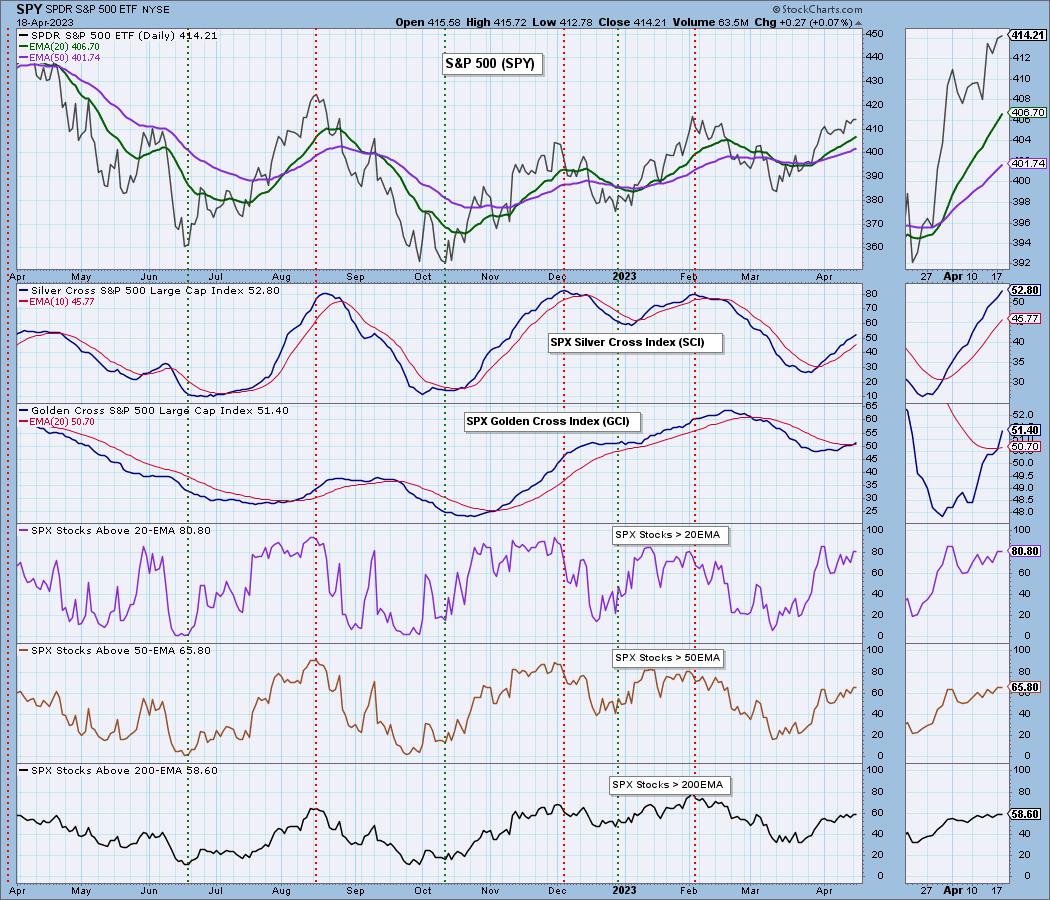
Task: Click the EMA(10) 45.77 legend entry
Action: click(57, 302)
